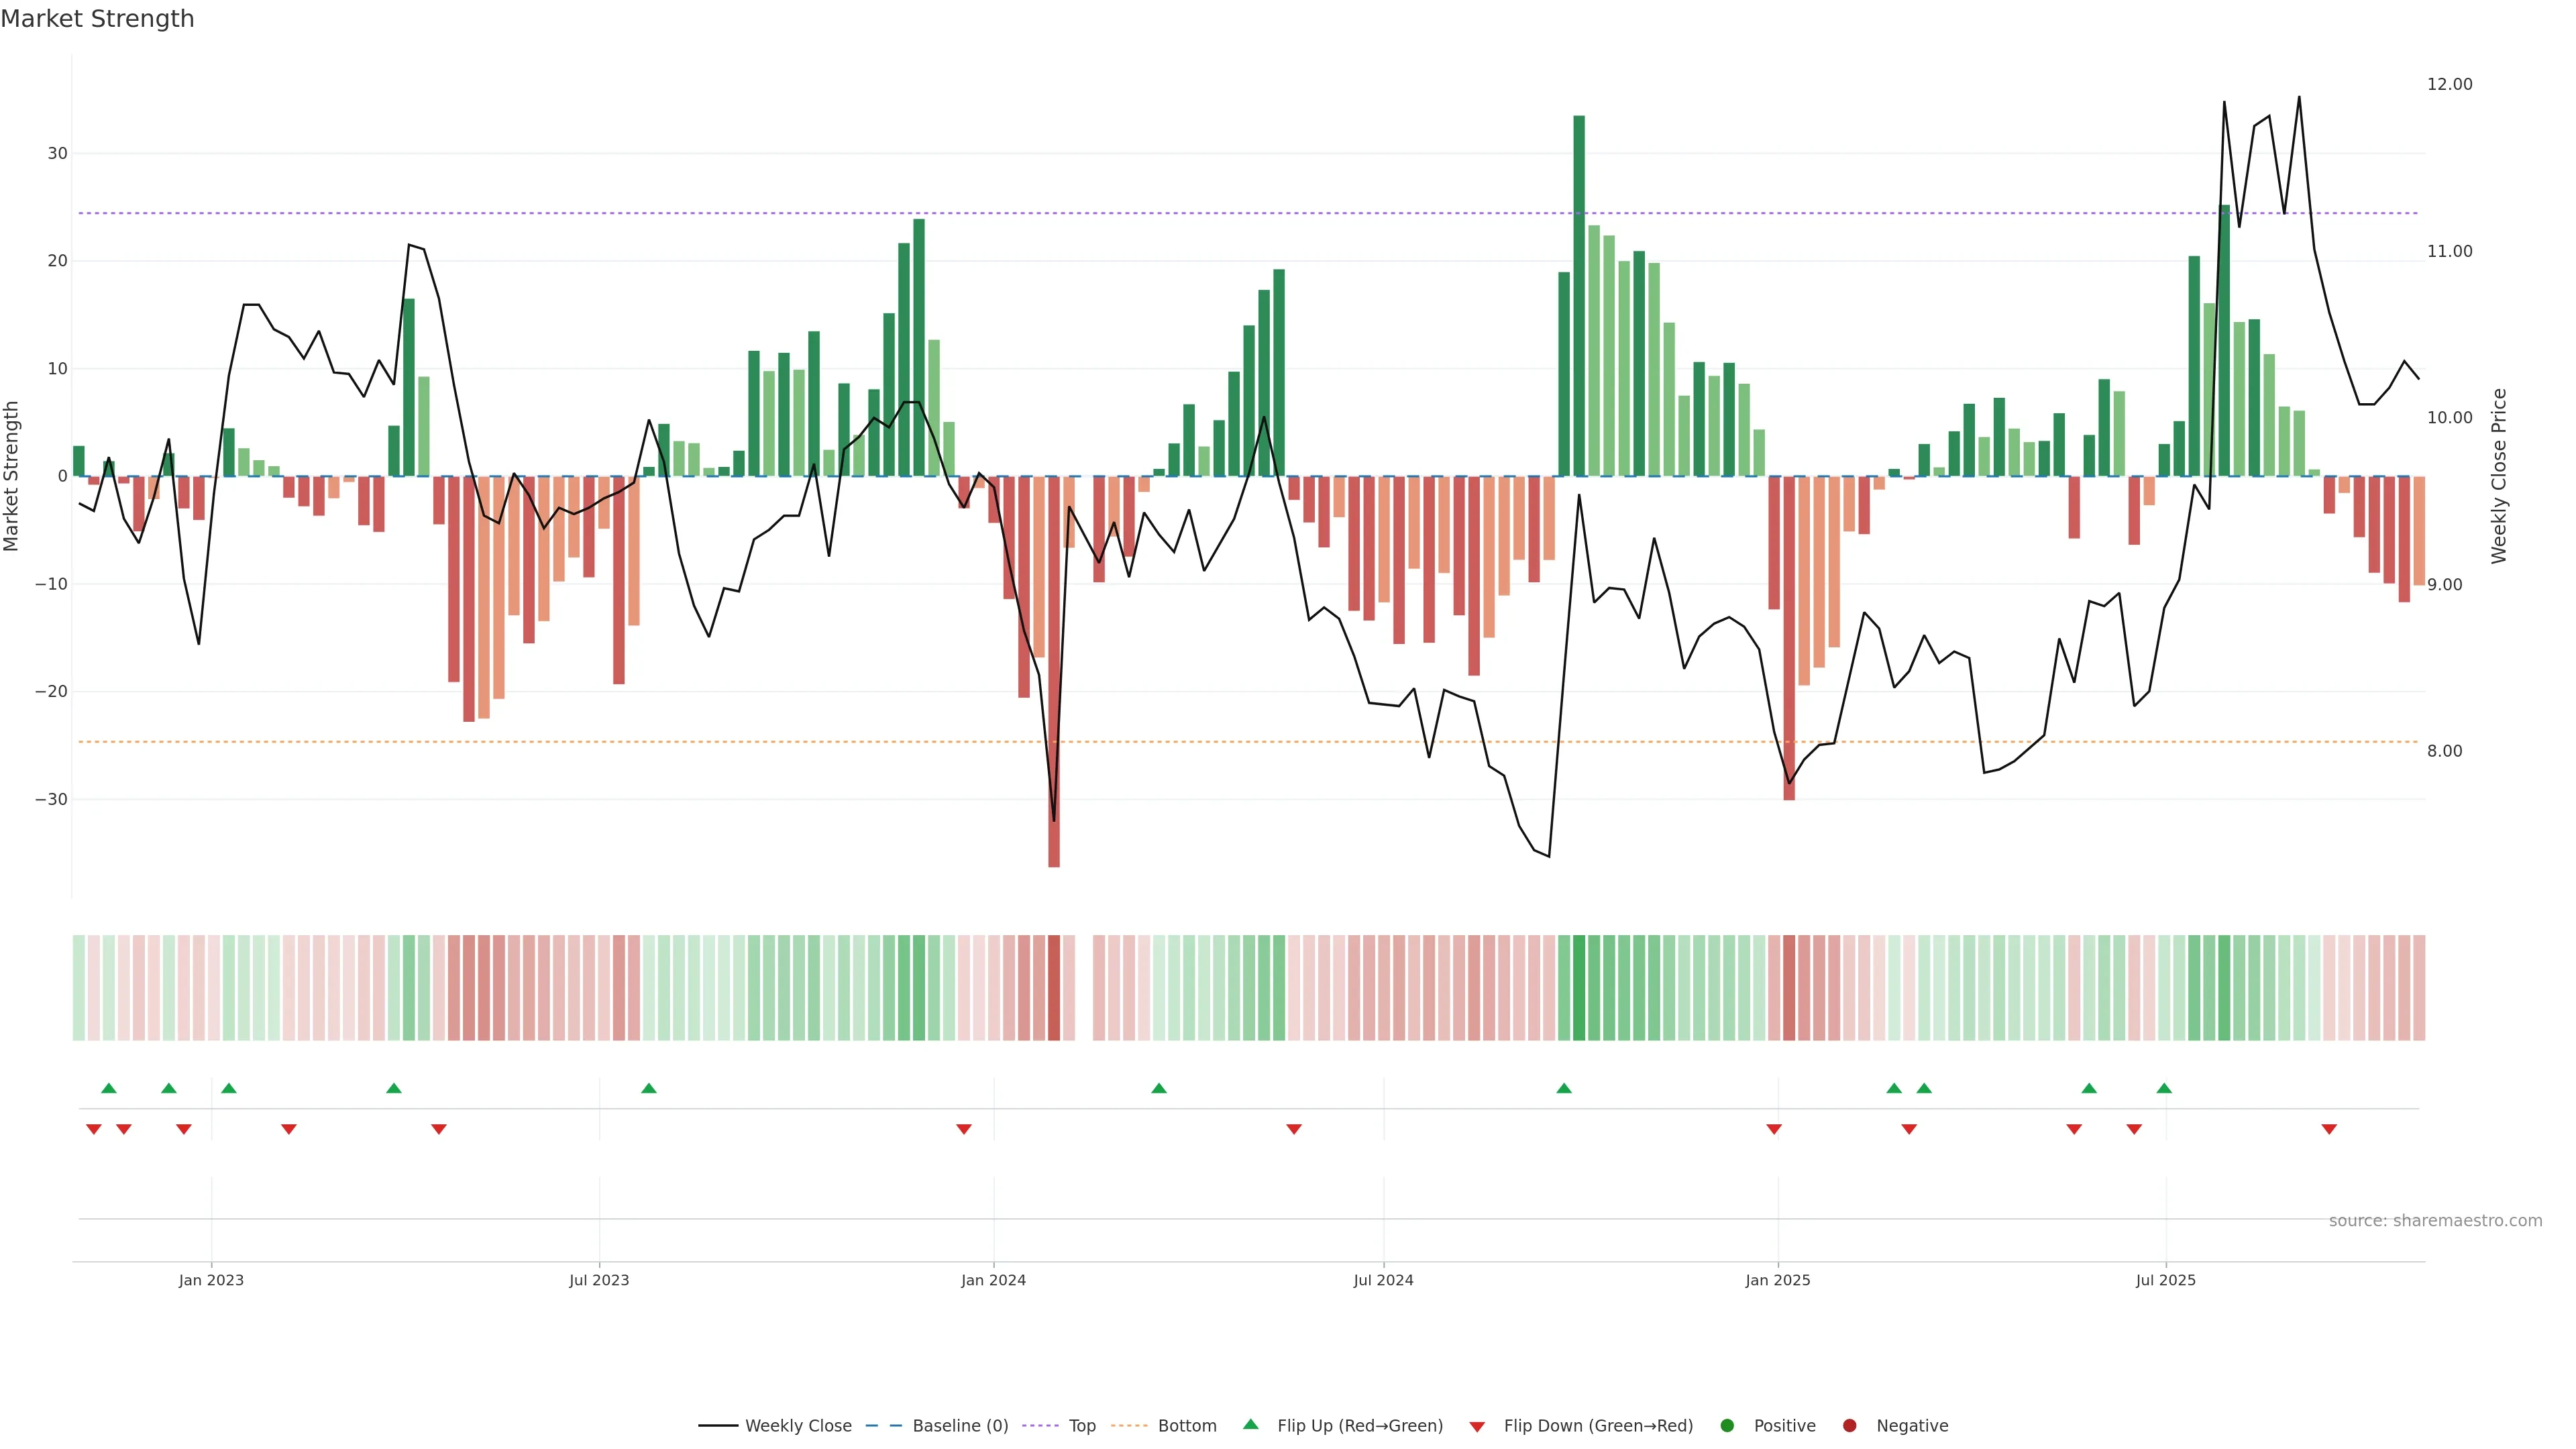The height and width of the screenshot is (1449, 2576).
Task: Click the Negative red circle legend icon
Action: coord(1849,1425)
